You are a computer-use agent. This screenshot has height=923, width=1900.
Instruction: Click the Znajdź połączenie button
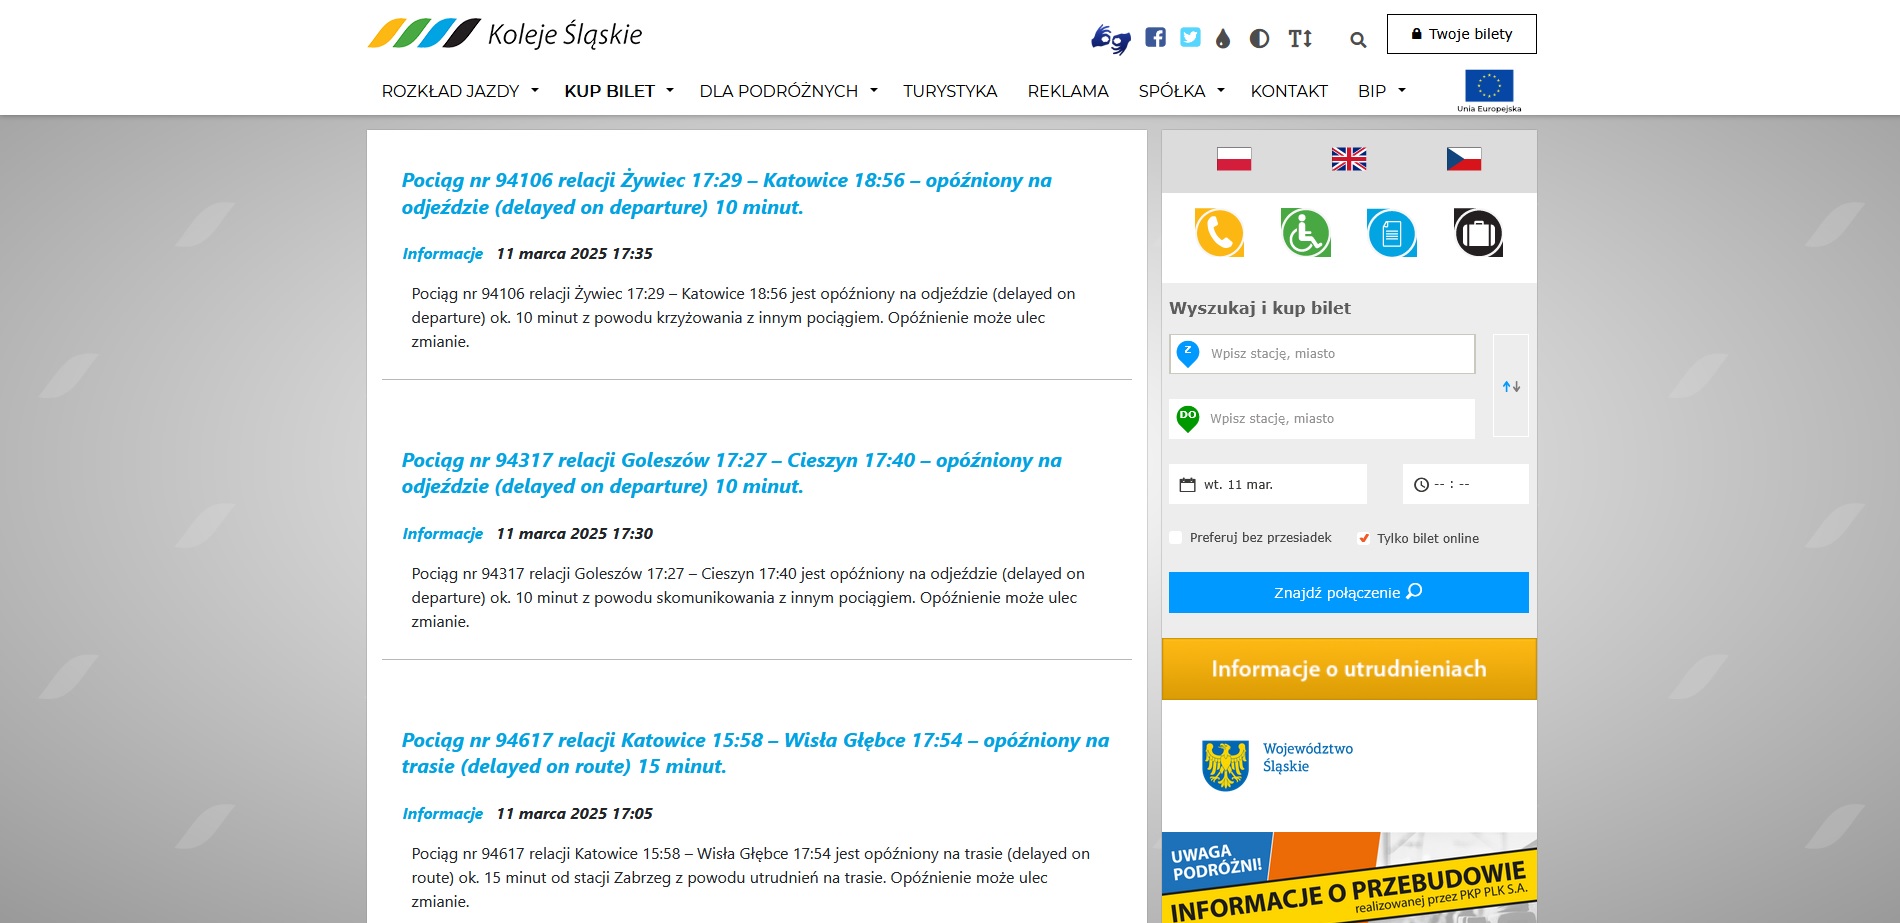[x=1348, y=592]
